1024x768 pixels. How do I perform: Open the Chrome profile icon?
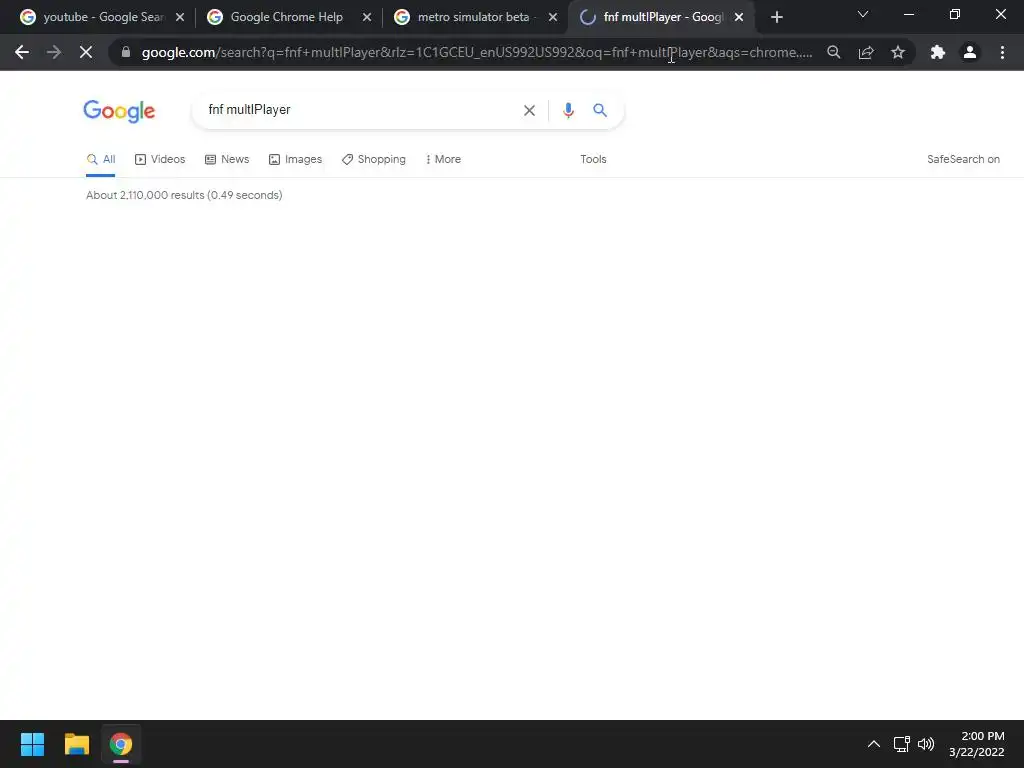pyautogui.click(x=970, y=52)
